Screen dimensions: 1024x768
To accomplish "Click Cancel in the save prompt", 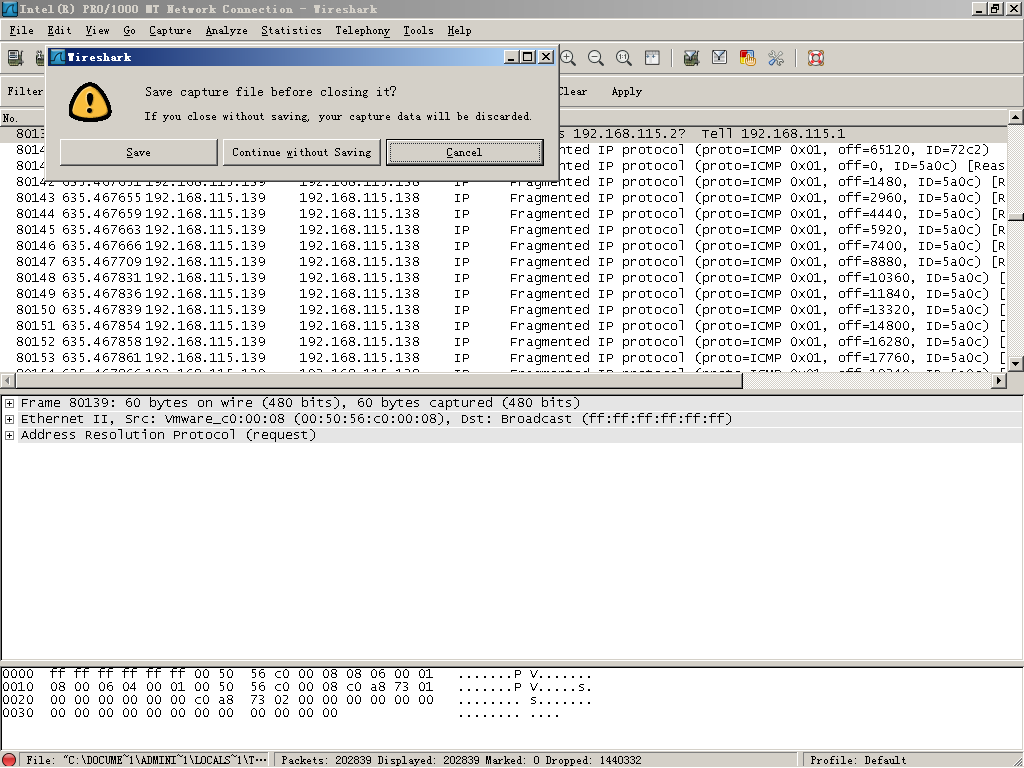I will point(464,152).
